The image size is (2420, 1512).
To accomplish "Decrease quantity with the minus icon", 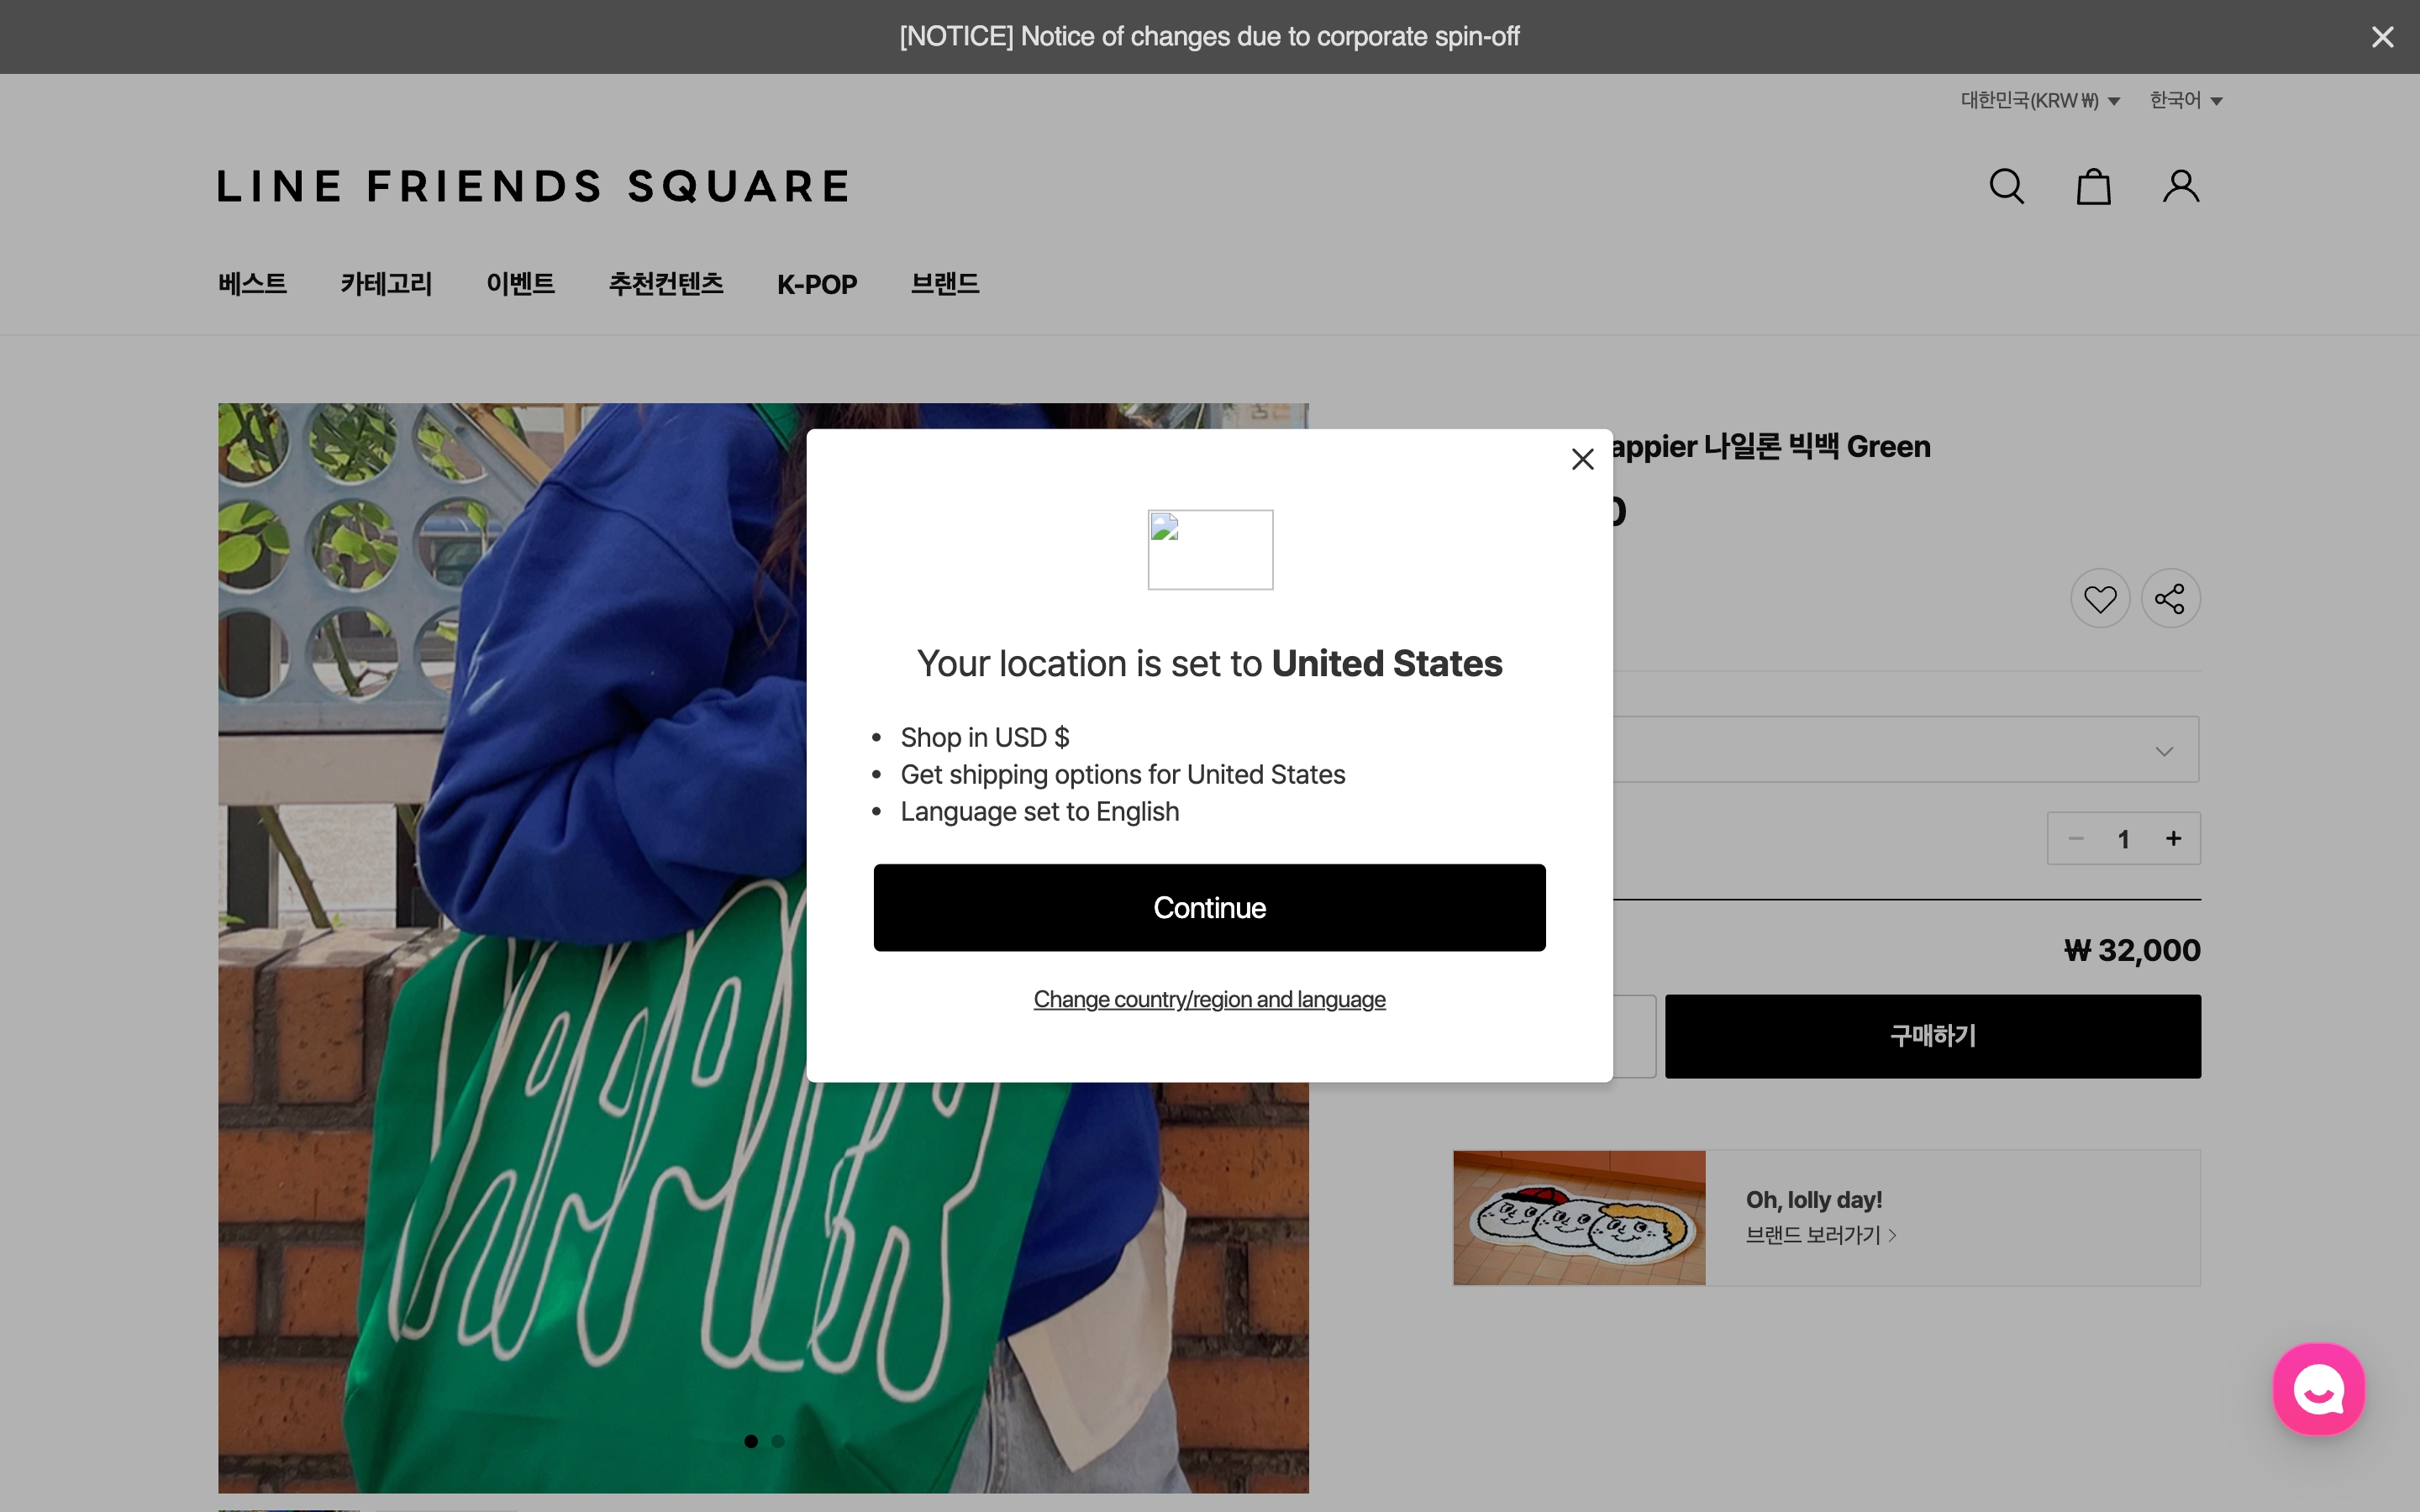I will (x=2076, y=838).
